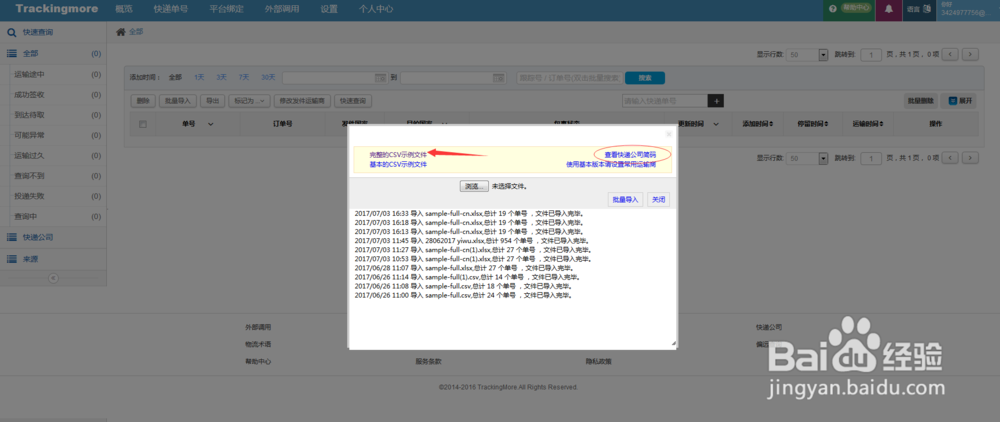Image resolution: width=1000 pixels, height=422 pixels.
Task: Filter by 1天 time range
Action: pos(199,78)
